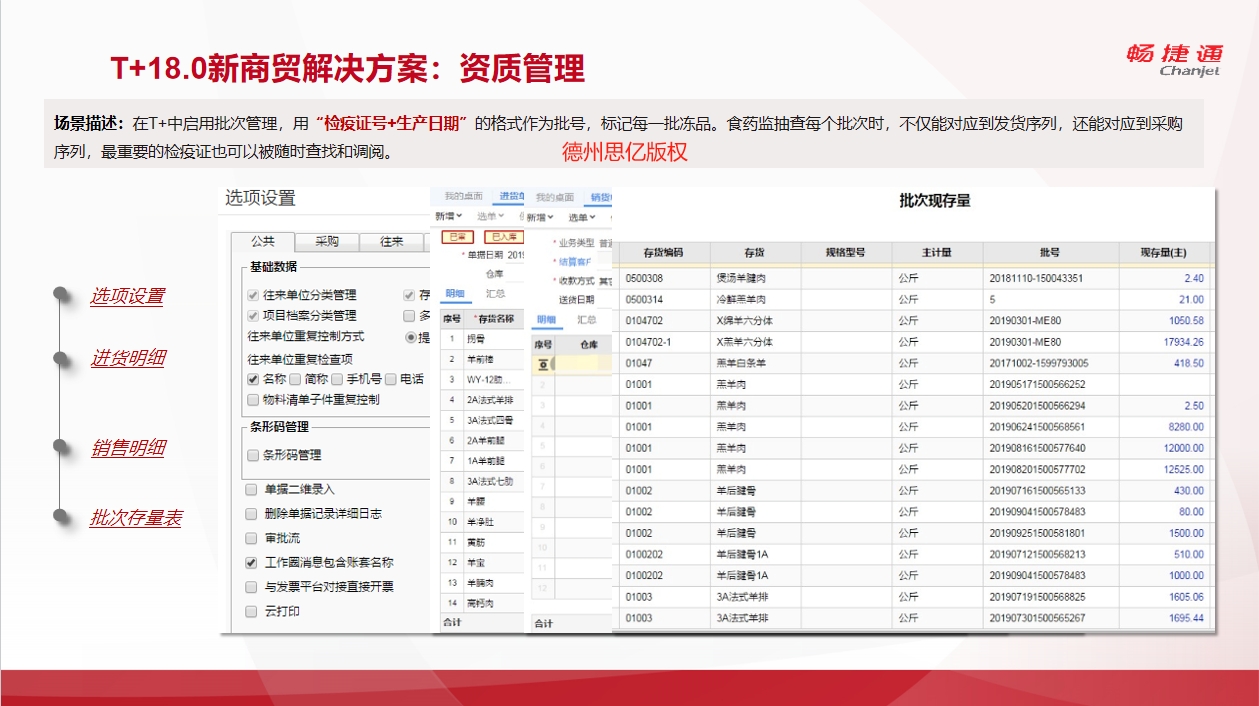
Task: Open the 销售明细 link
Action: (127, 448)
